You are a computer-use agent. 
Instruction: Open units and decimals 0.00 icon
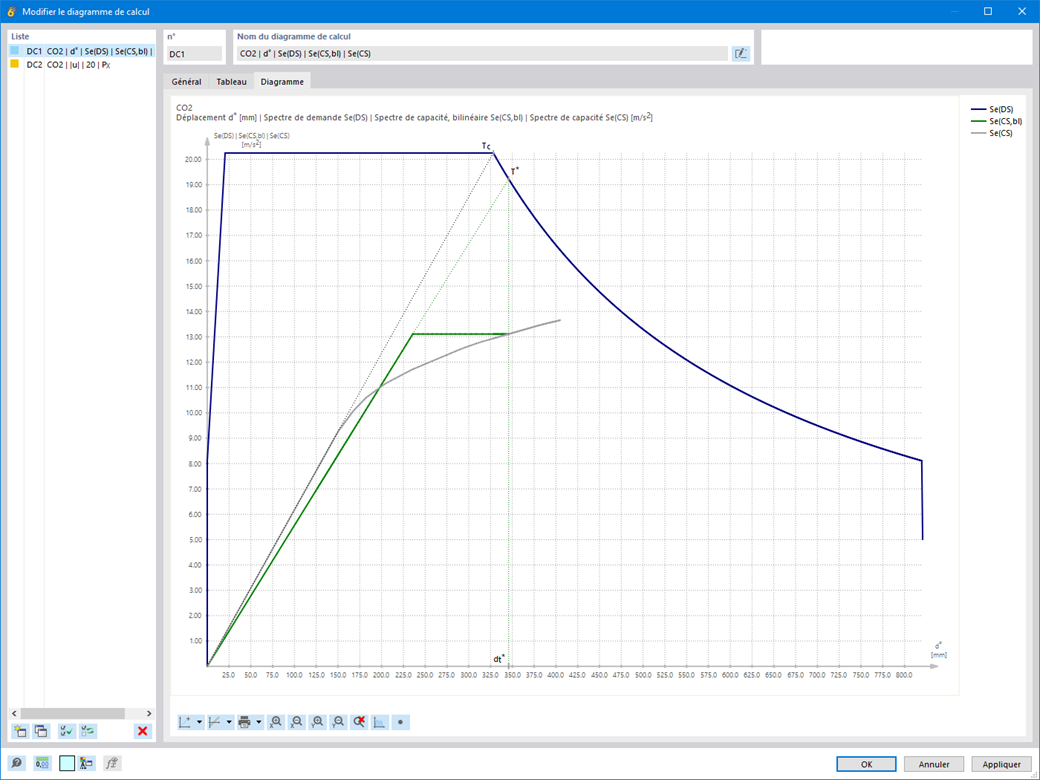coord(42,763)
